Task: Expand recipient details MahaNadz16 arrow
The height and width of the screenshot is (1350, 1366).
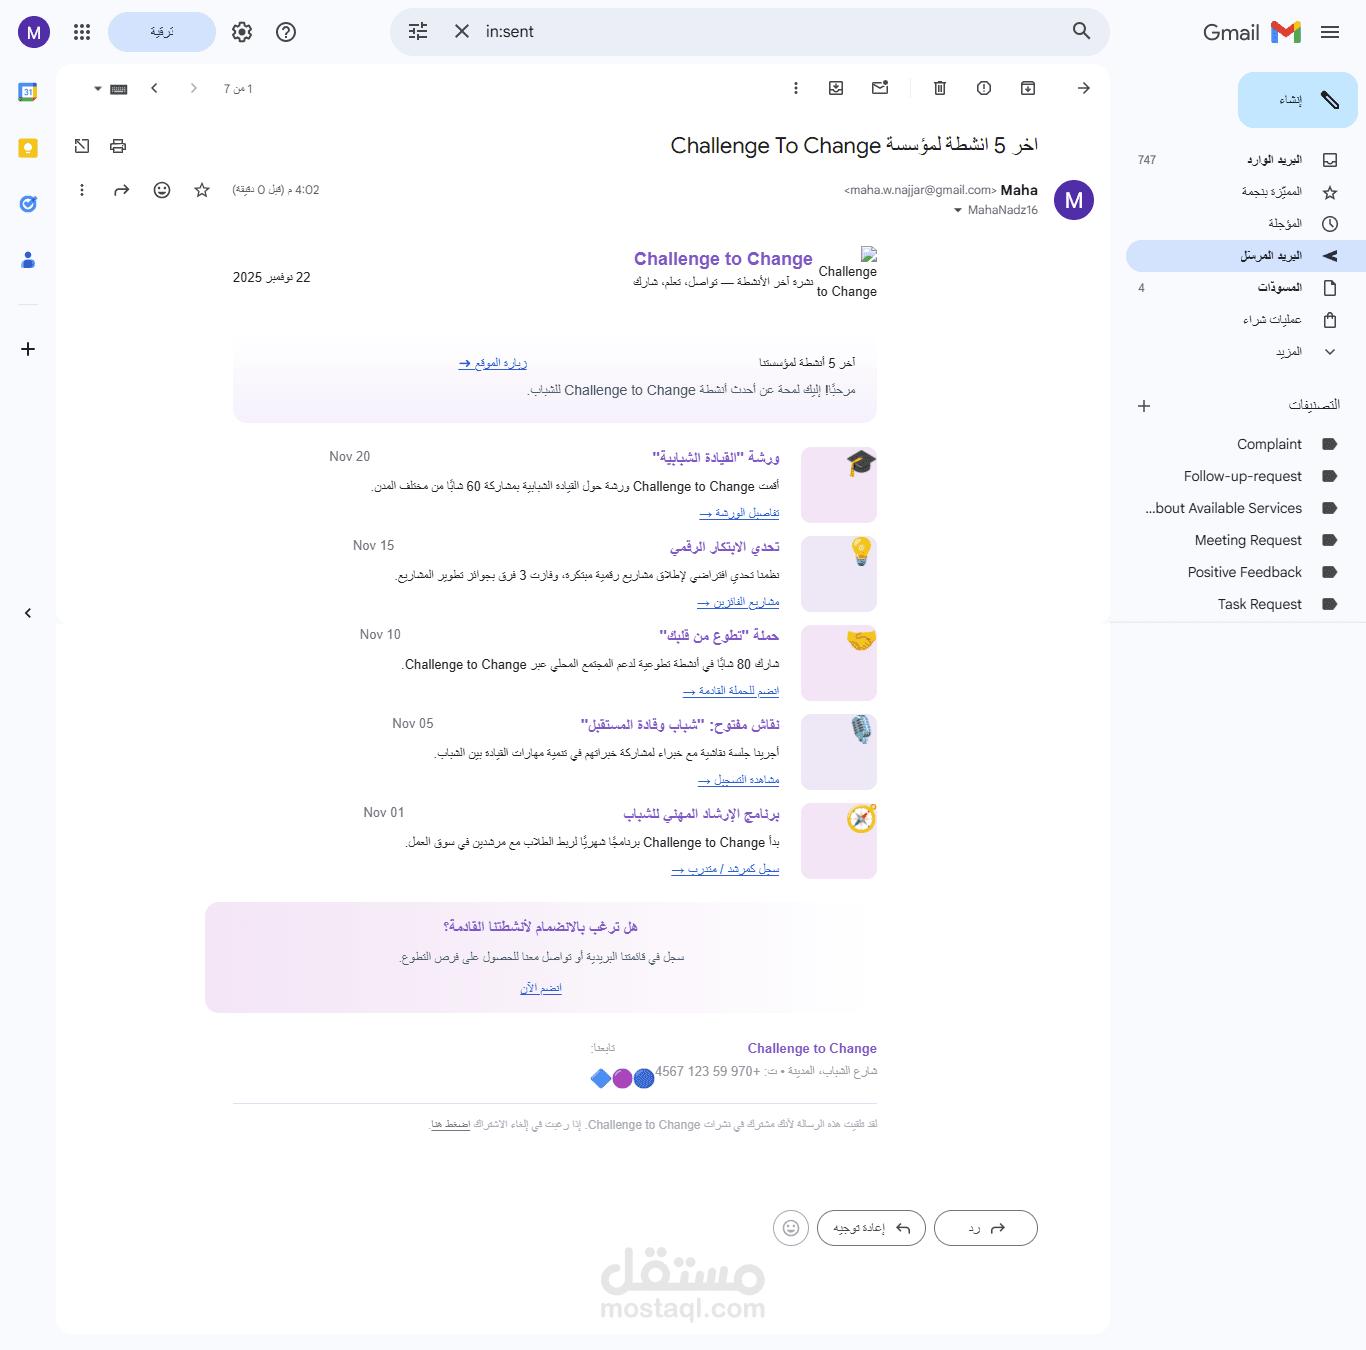Action: coord(958,210)
